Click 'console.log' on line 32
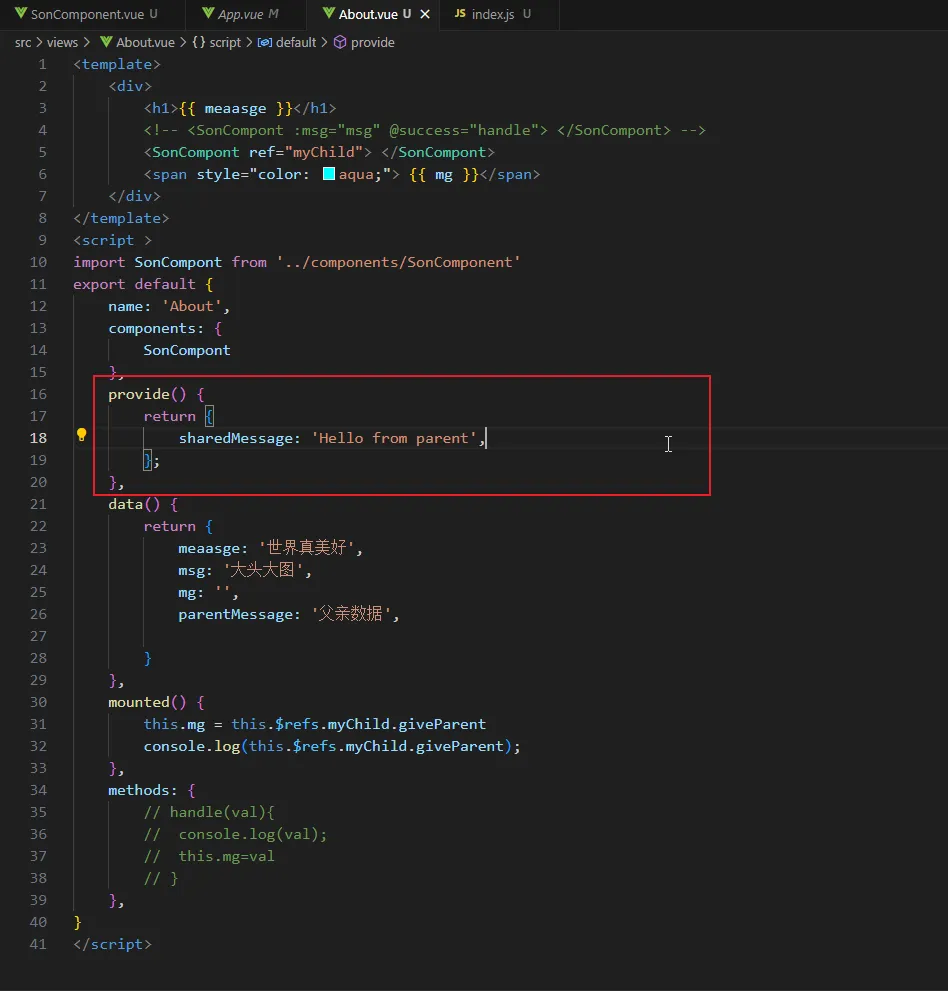Viewport: 948px width, 991px height. point(191,746)
